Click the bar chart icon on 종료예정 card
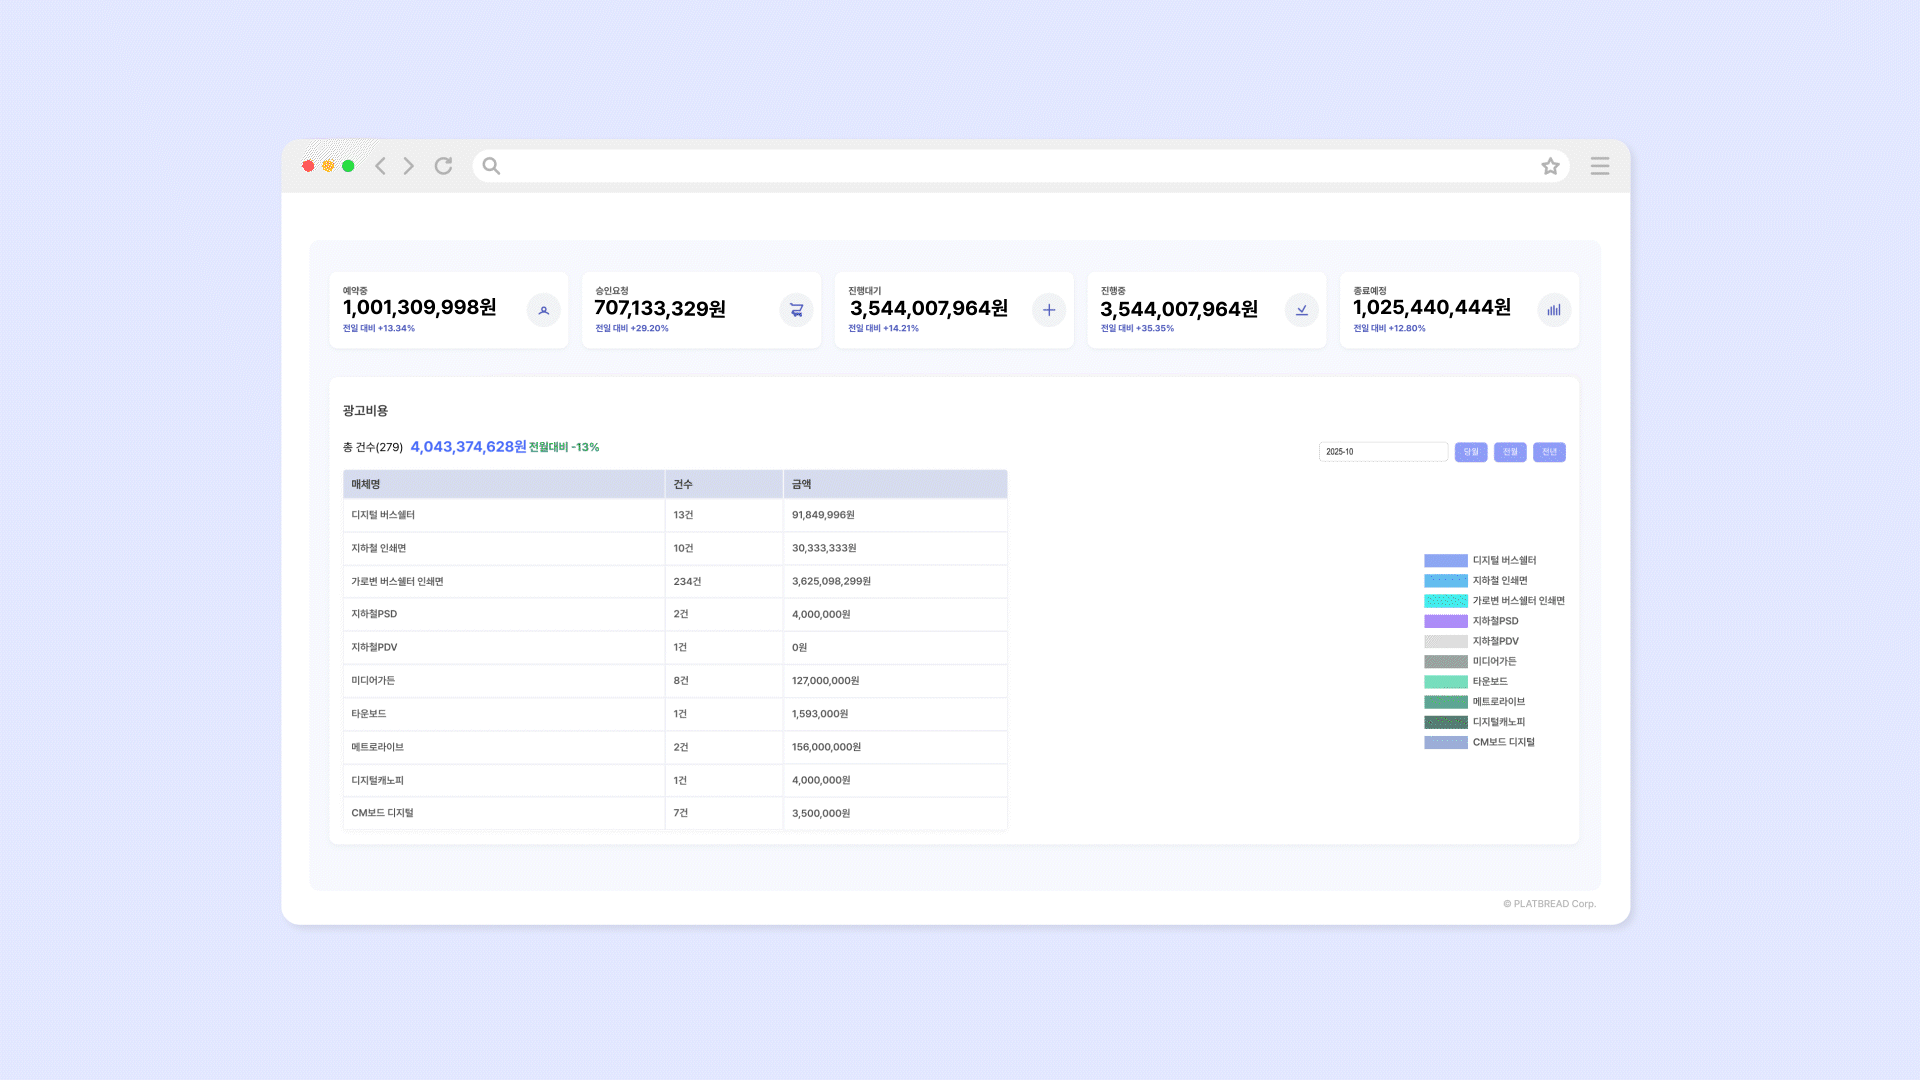The width and height of the screenshot is (1920, 1080). (x=1553, y=310)
